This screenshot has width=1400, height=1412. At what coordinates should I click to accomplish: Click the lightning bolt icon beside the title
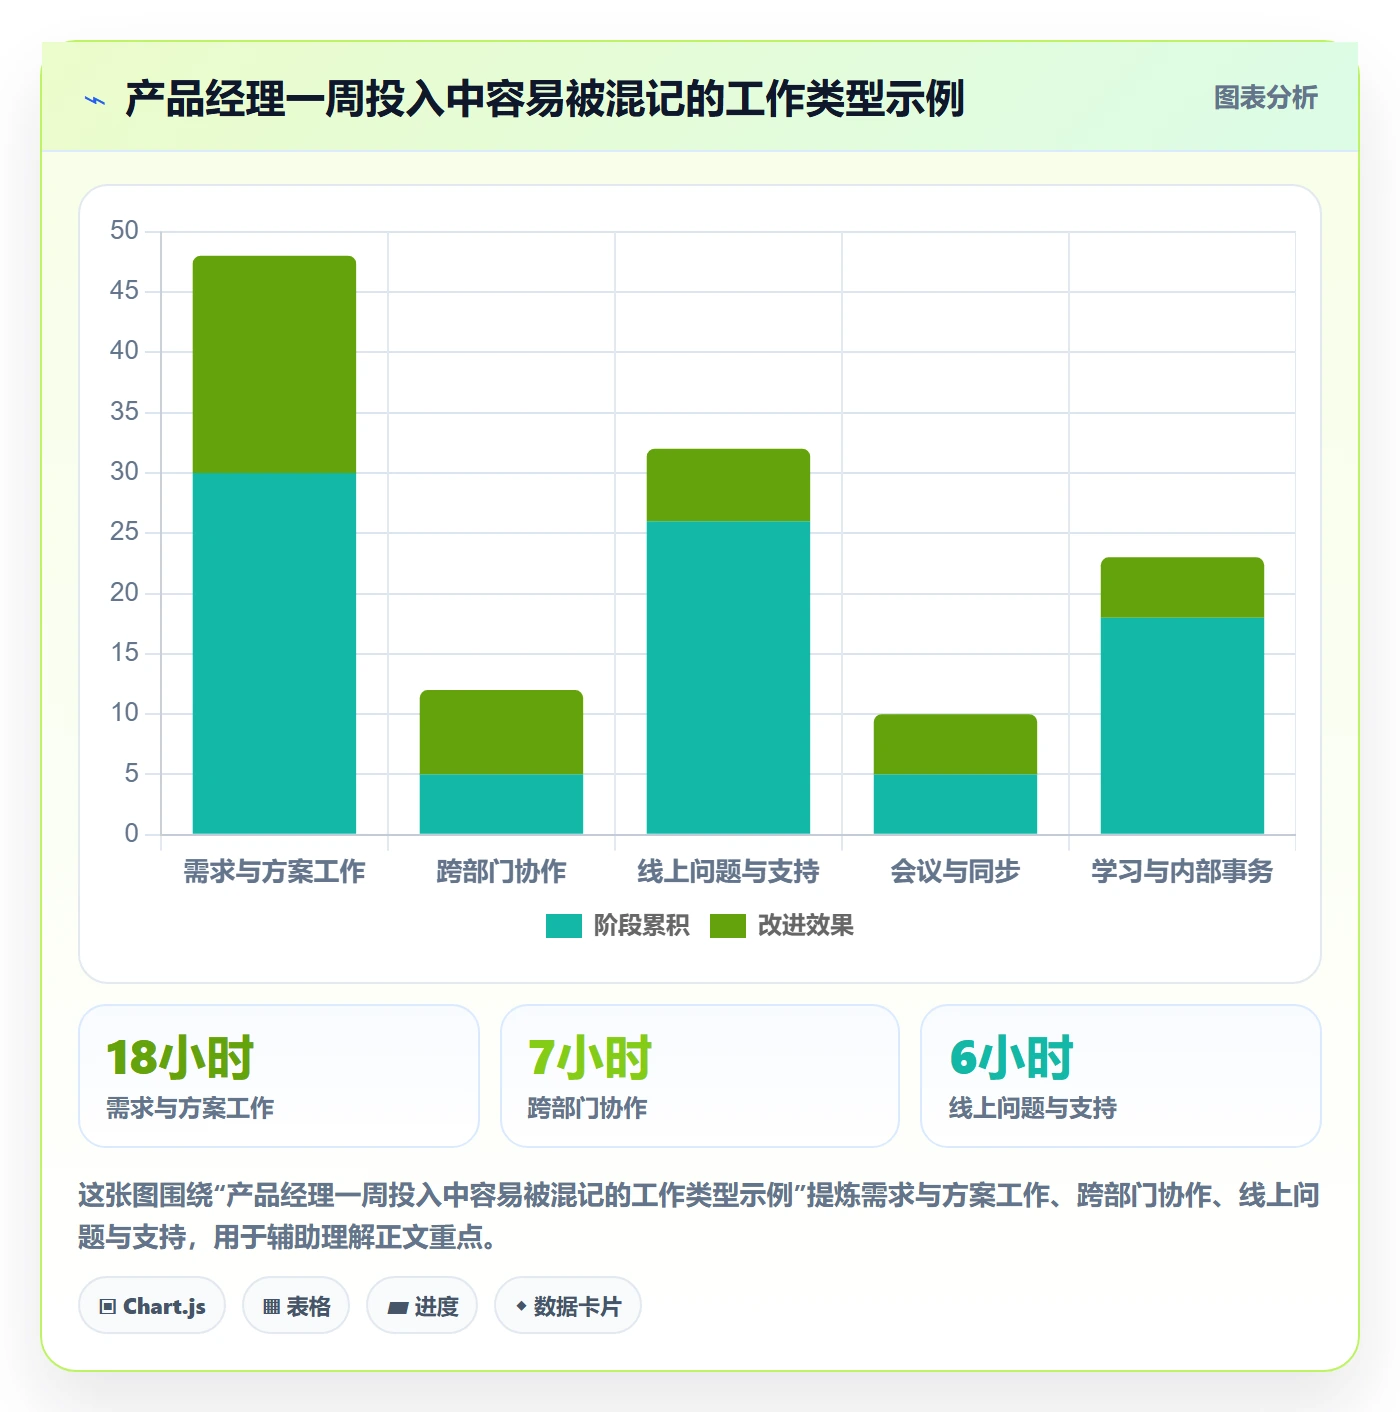point(95,100)
